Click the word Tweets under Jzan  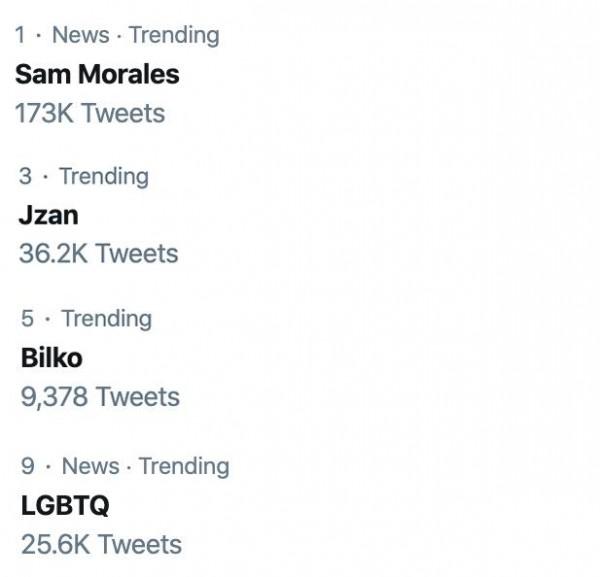tap(136, 254)
